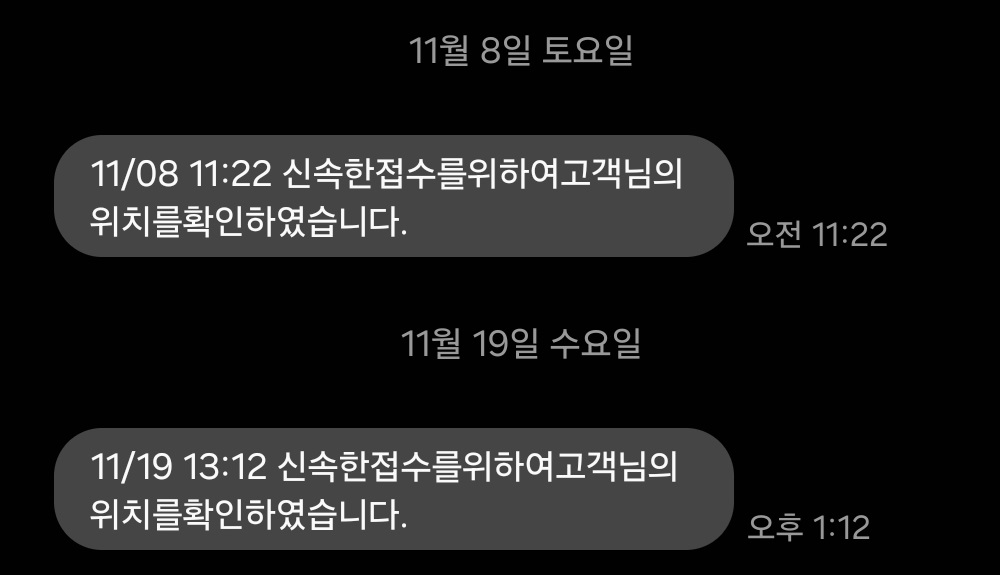Tap the 19일 day number in second header

tap(506, 344)
